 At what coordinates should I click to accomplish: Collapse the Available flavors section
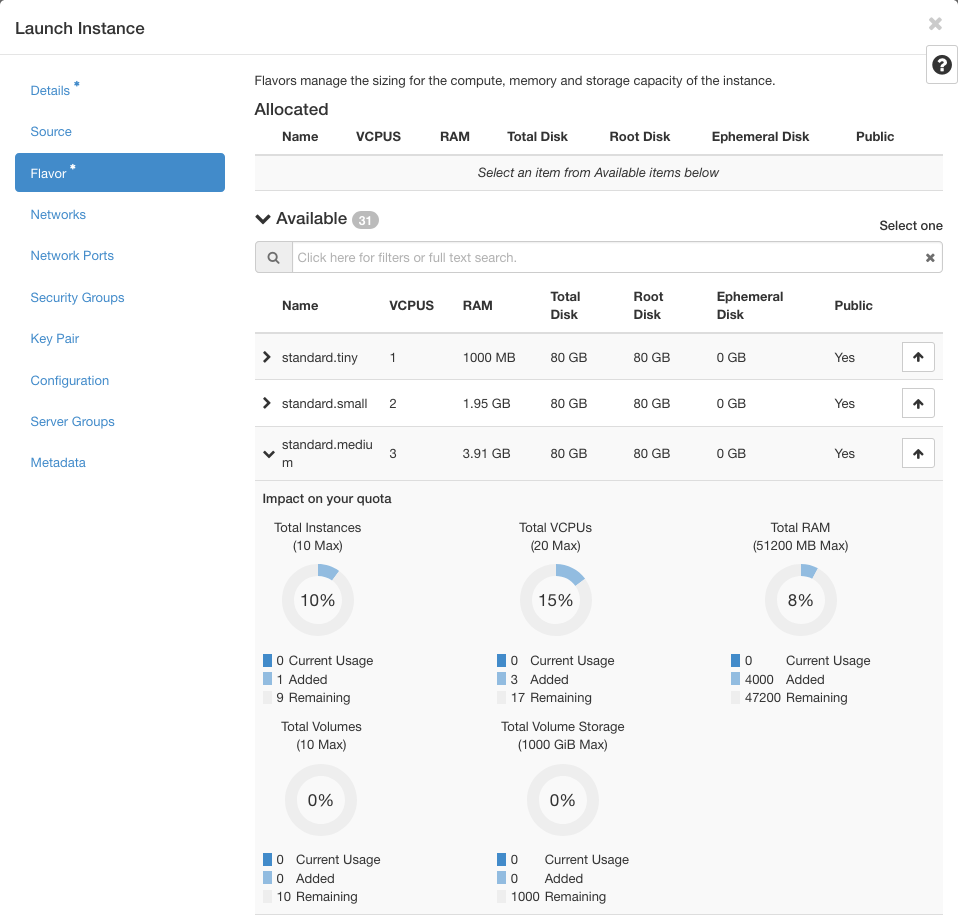263,219
